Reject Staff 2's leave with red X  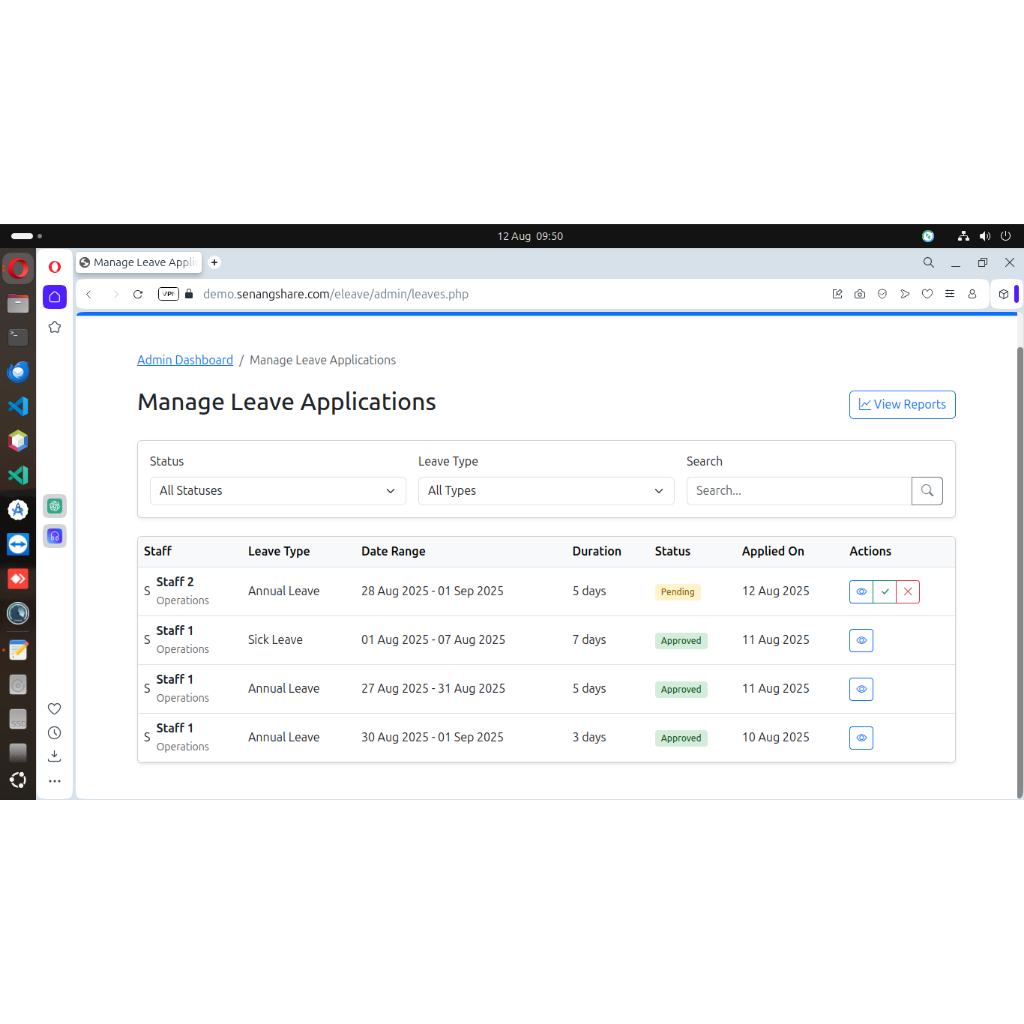click(x=908, y=592)
